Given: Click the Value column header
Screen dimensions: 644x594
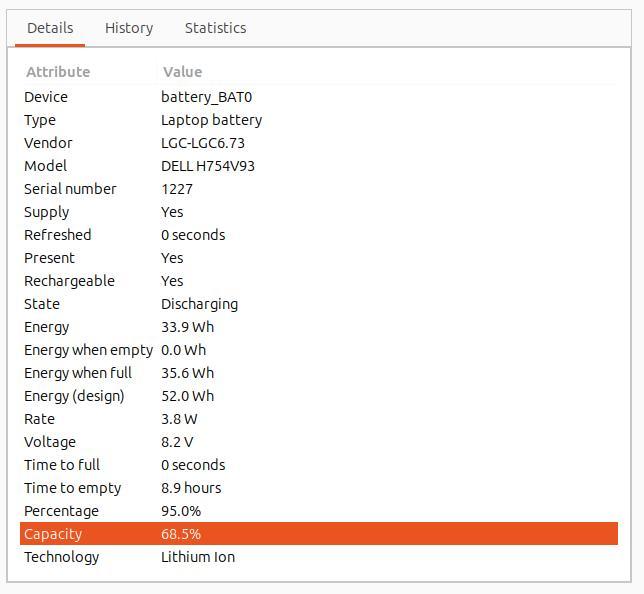Looking at the screenshot, I should point(182,72).
